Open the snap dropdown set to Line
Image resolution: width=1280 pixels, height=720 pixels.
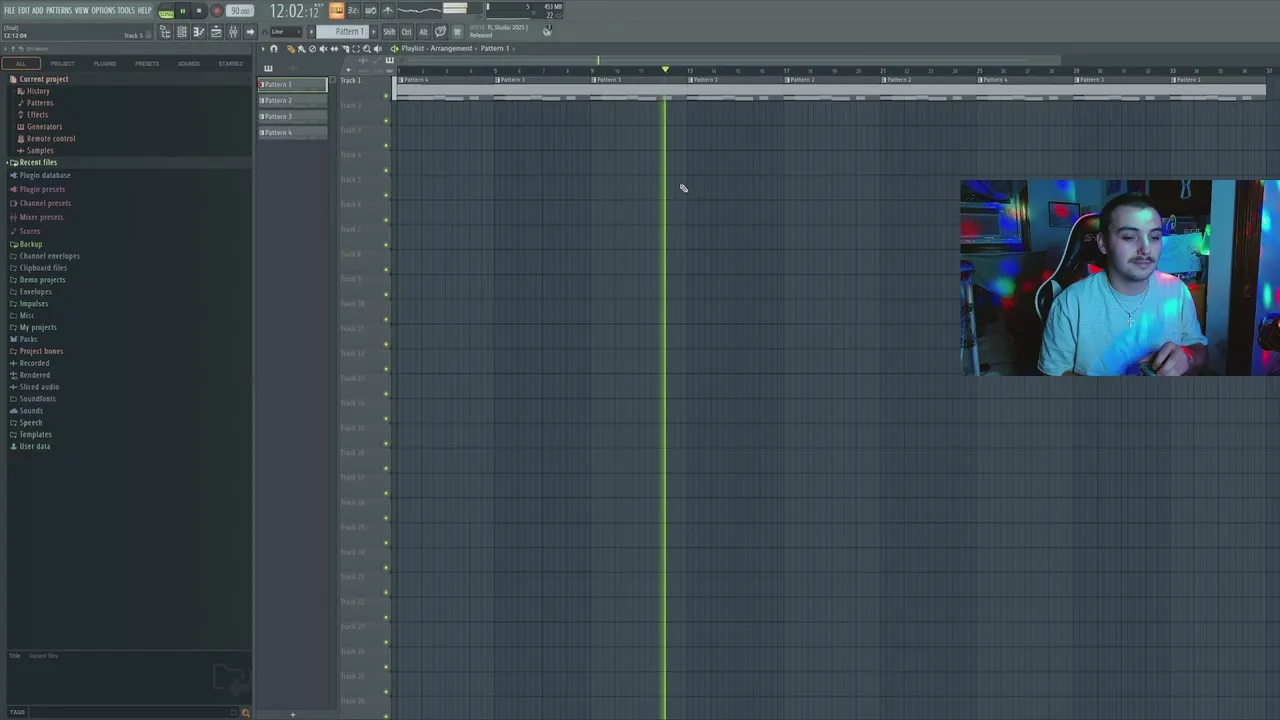click(286, 32)
